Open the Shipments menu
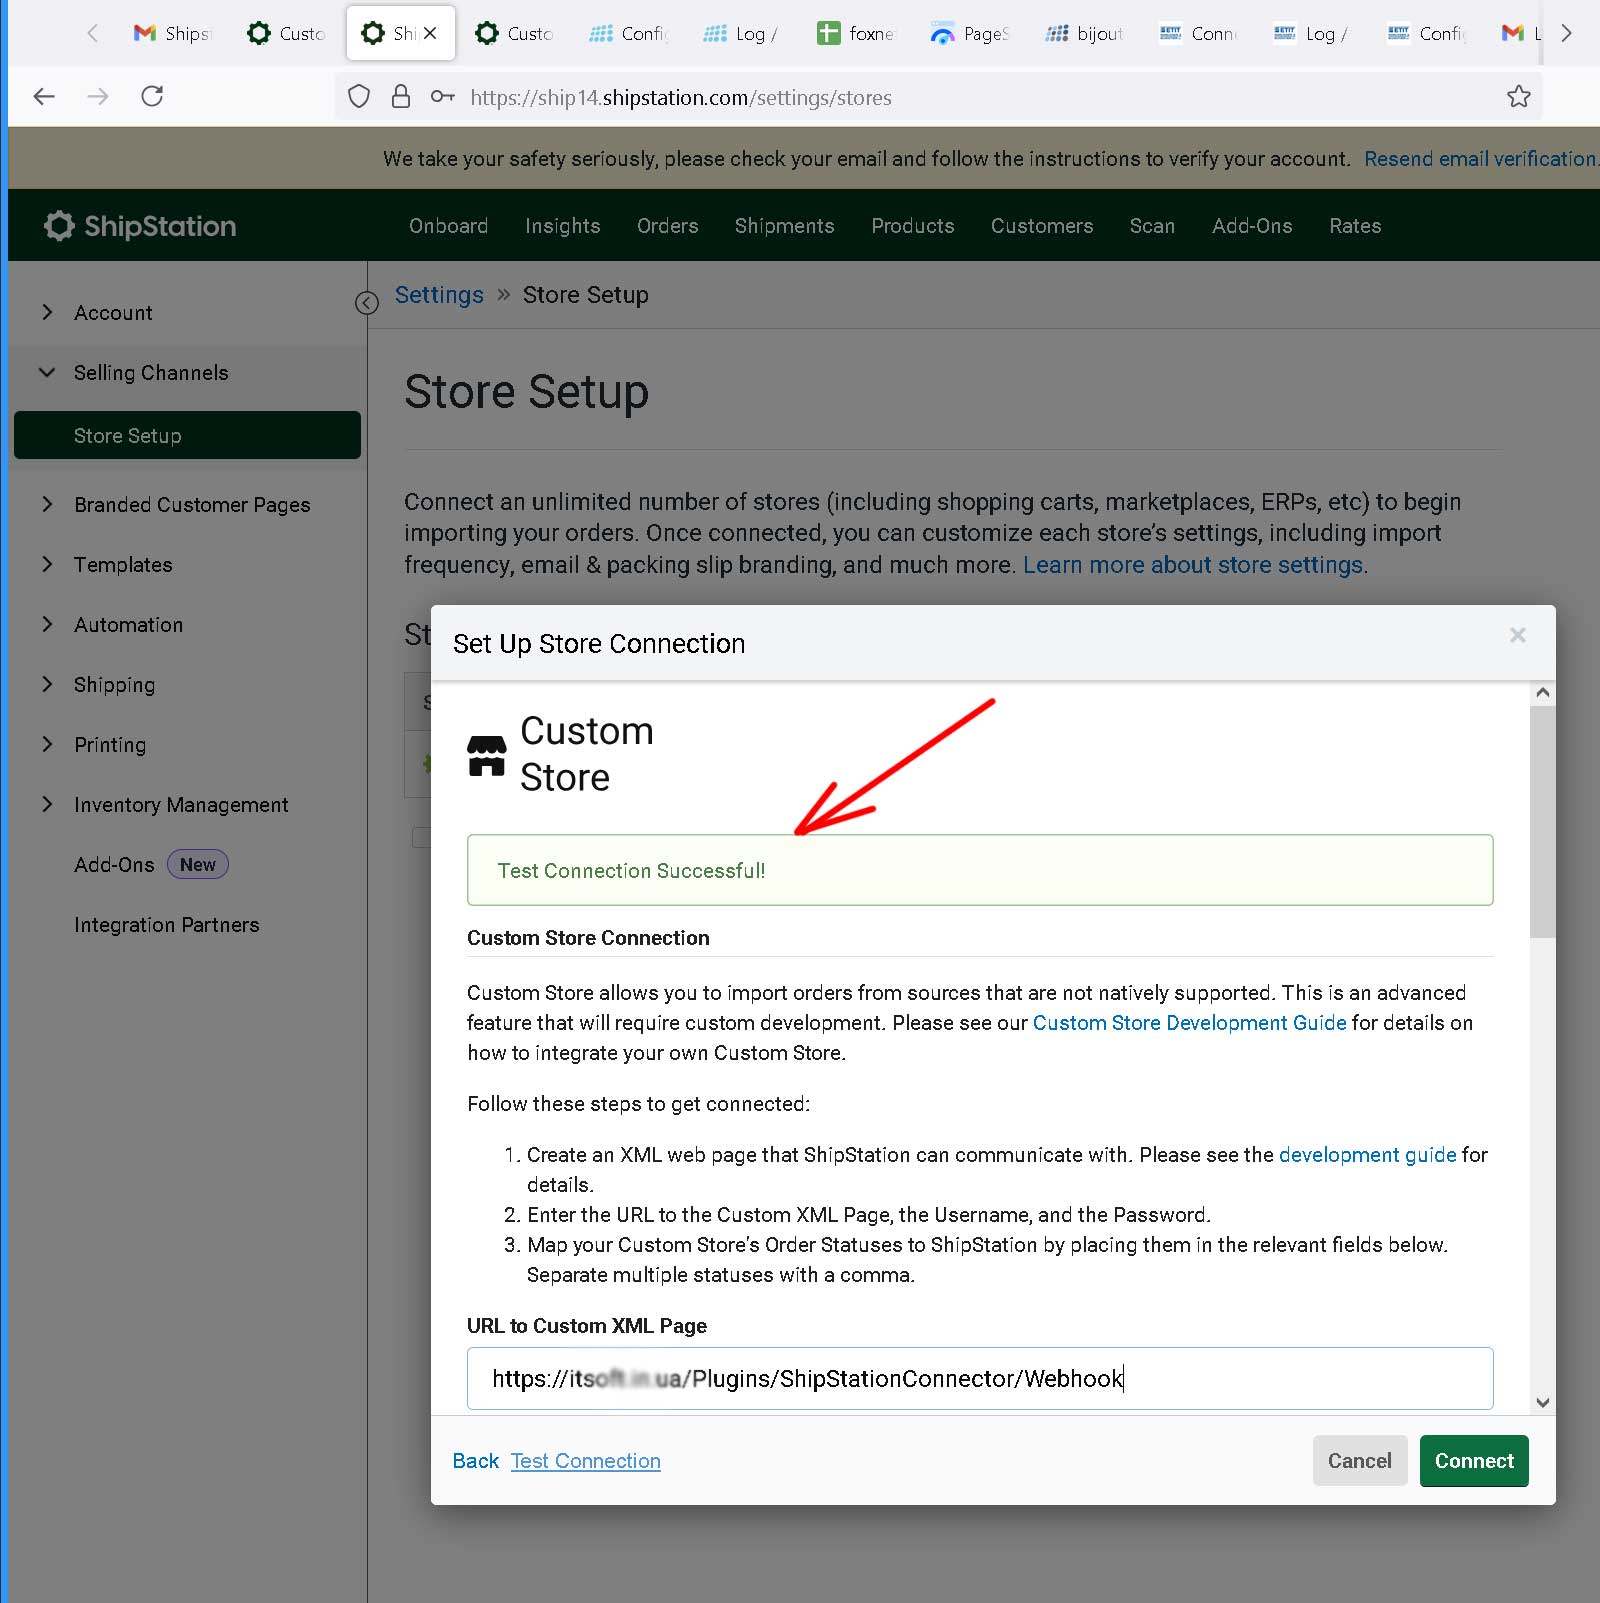 [x=784, y=226]
